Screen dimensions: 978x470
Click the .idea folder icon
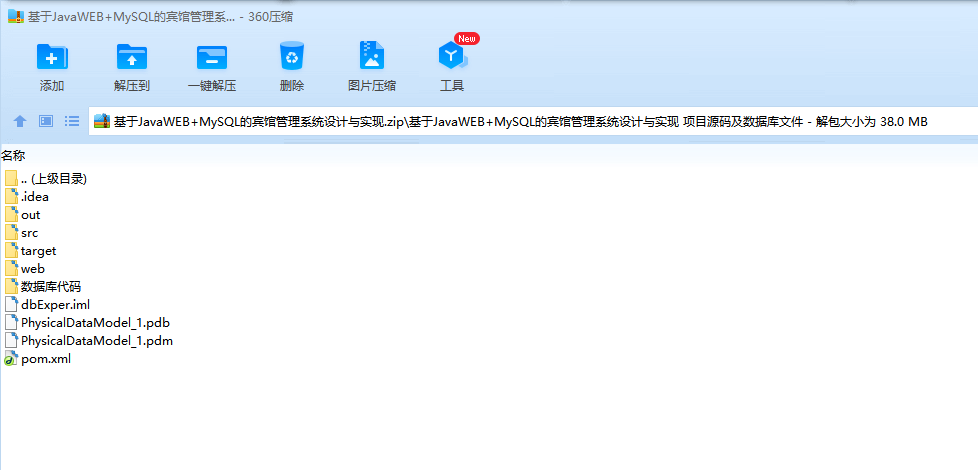[11, 197]
